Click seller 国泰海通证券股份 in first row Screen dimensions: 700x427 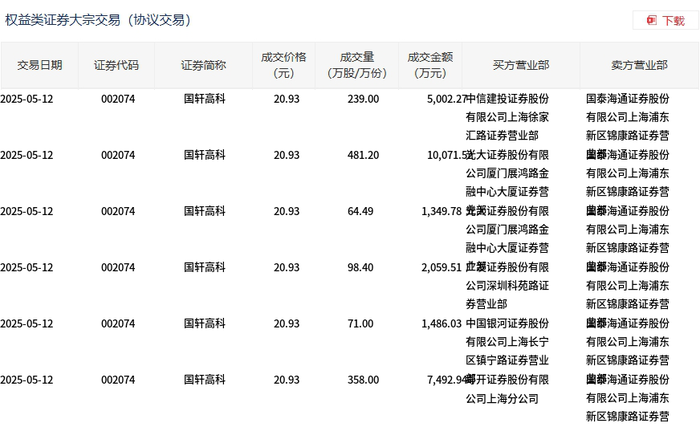[628, 99]
